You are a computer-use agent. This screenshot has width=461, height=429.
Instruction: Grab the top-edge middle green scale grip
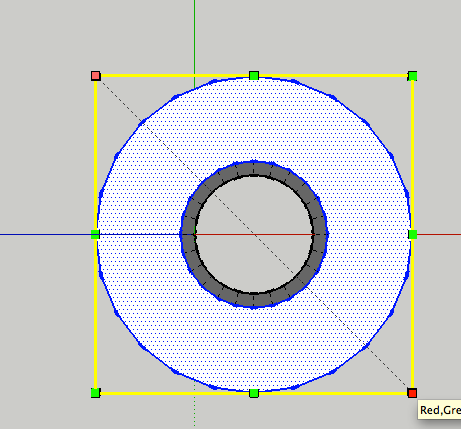[254, 76]
